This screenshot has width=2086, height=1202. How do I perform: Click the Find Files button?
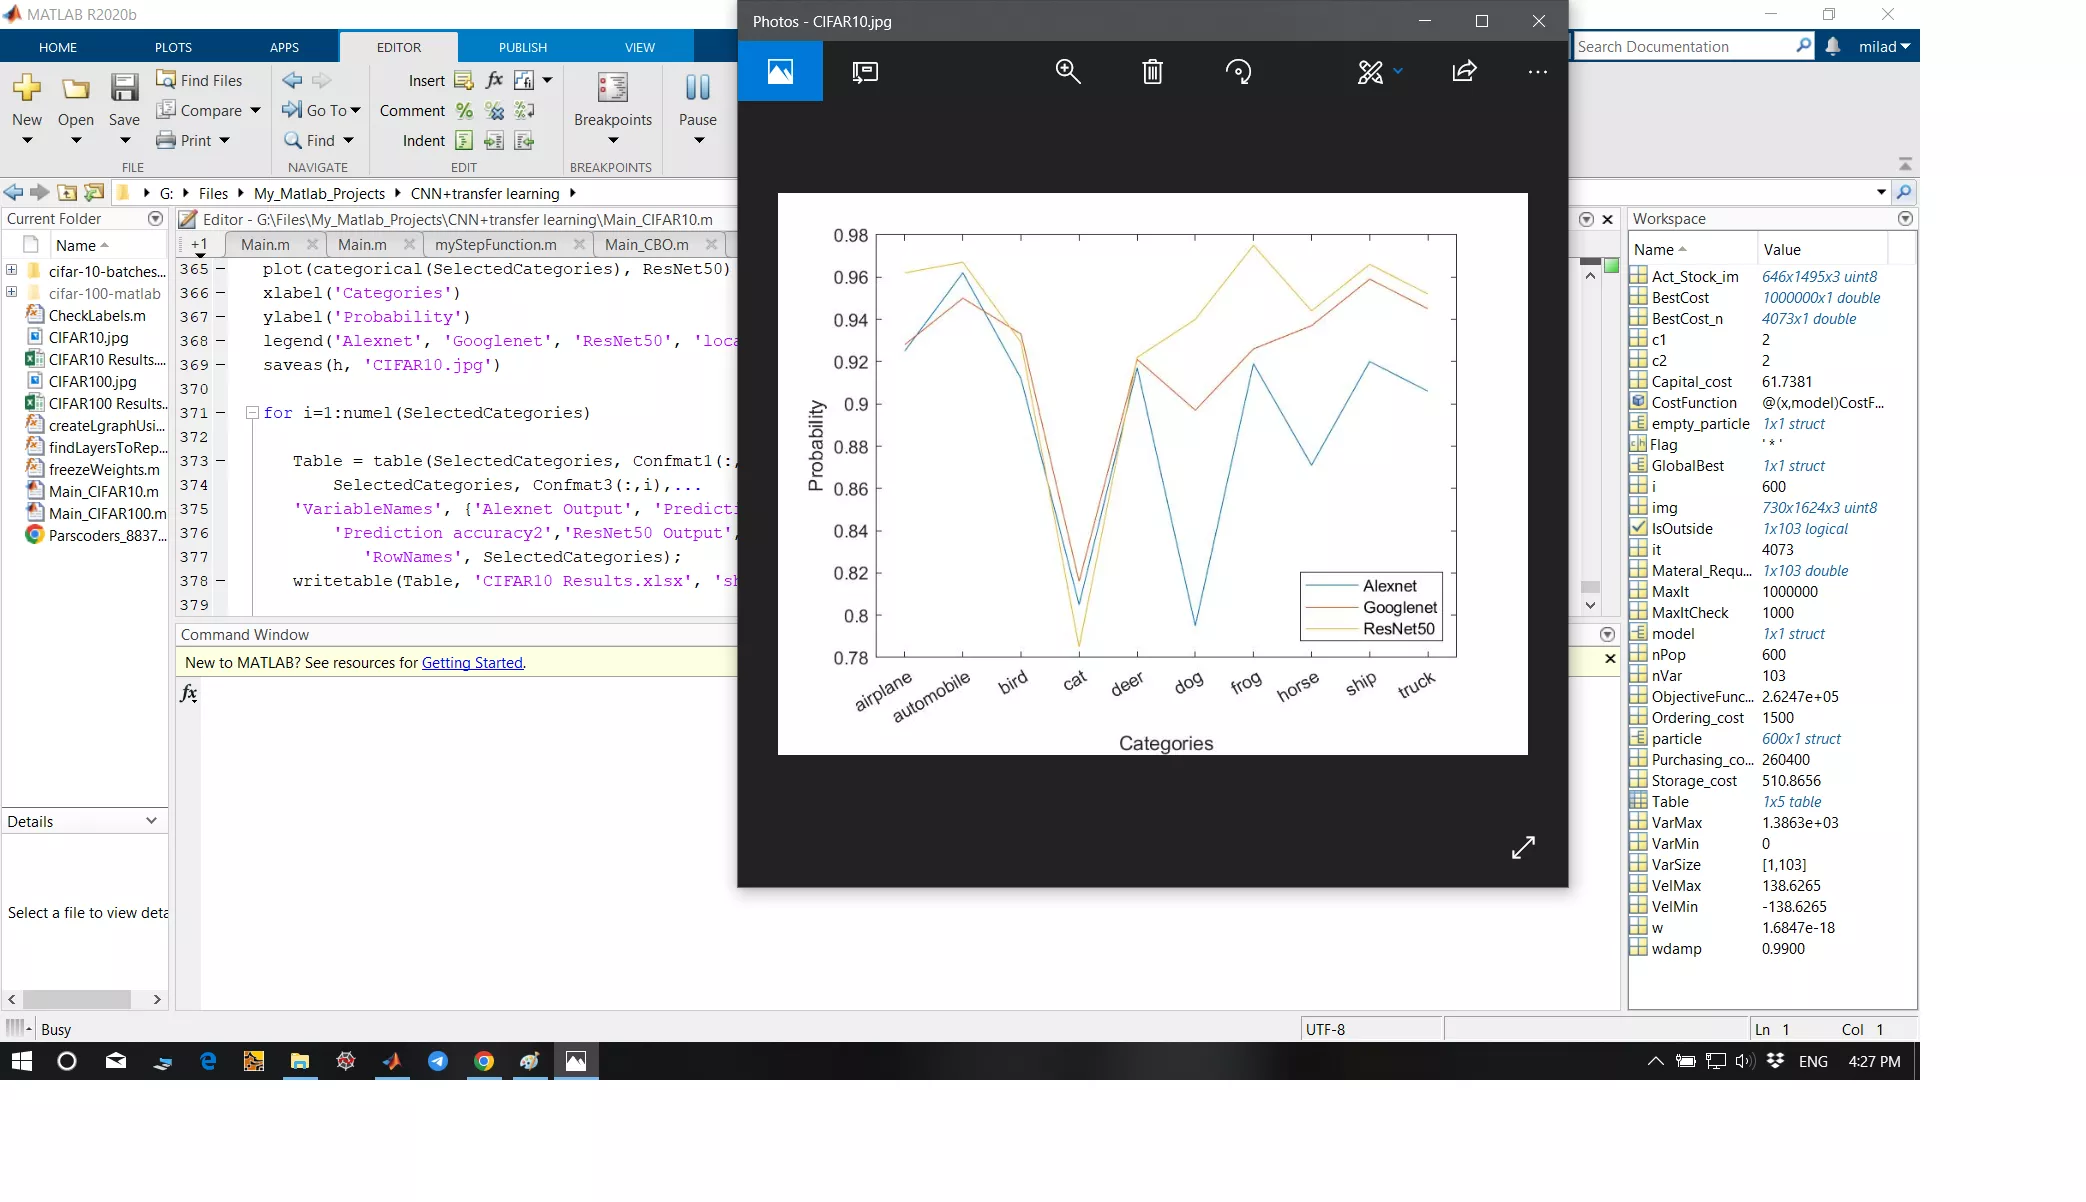[x=200, y=80]
